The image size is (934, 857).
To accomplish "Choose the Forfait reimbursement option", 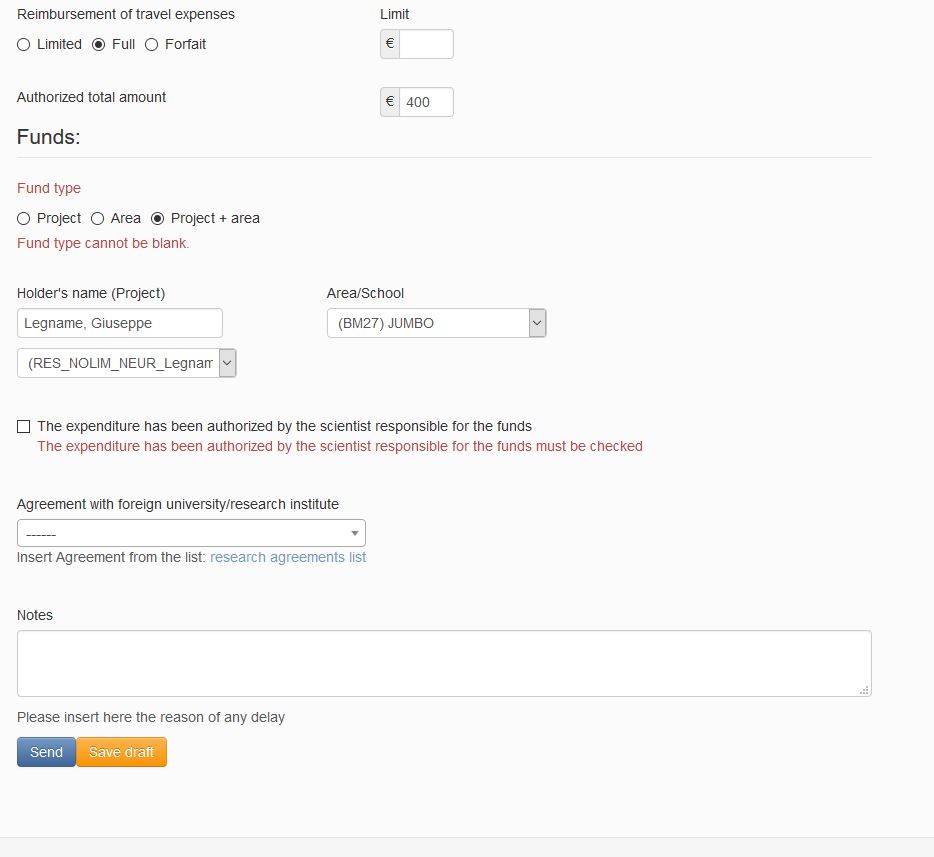I will (152, 45).
